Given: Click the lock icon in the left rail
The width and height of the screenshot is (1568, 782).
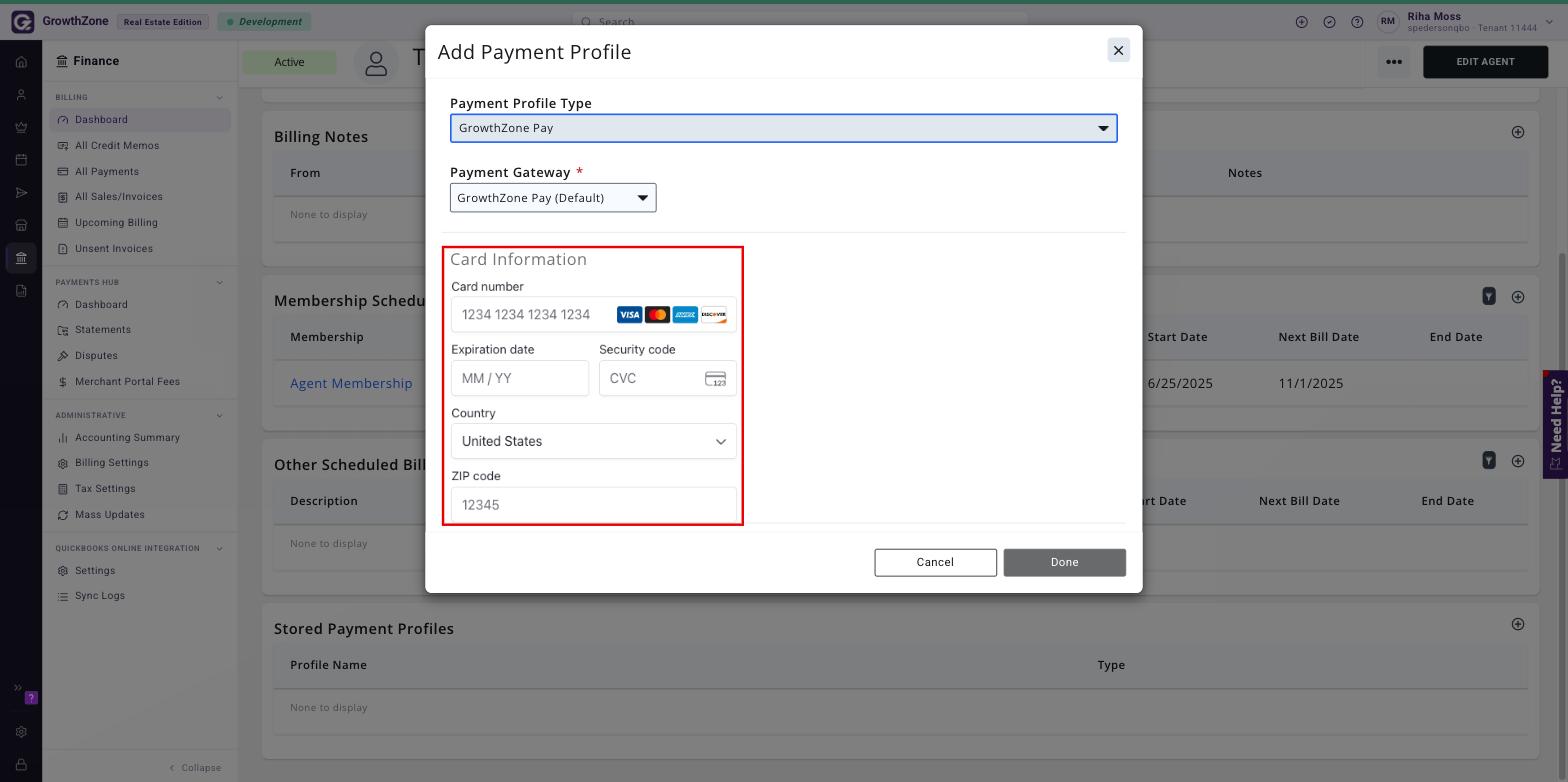Looking at the screenshot, I should click(21, 765).
